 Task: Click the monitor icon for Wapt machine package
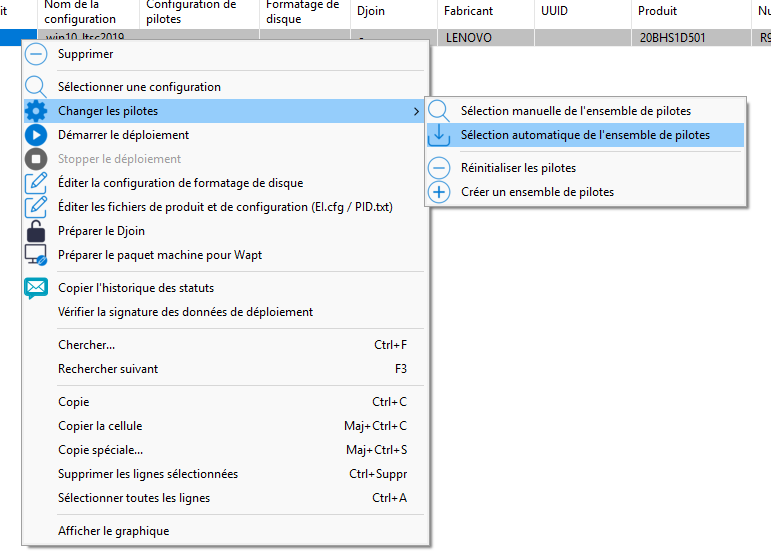36,255
